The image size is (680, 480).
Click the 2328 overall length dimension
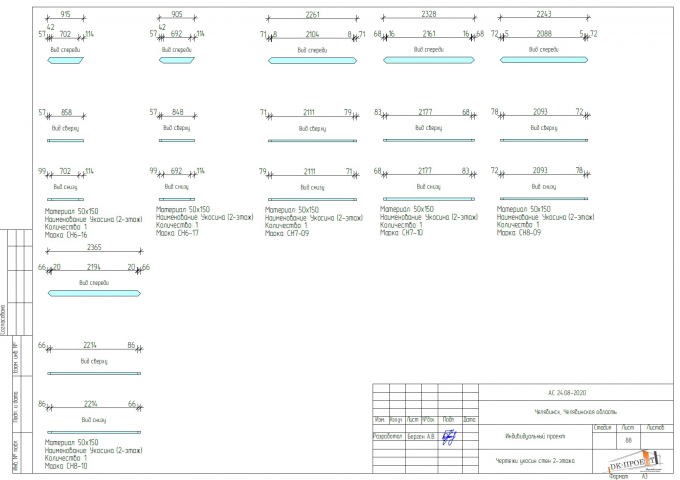(428, 14)
